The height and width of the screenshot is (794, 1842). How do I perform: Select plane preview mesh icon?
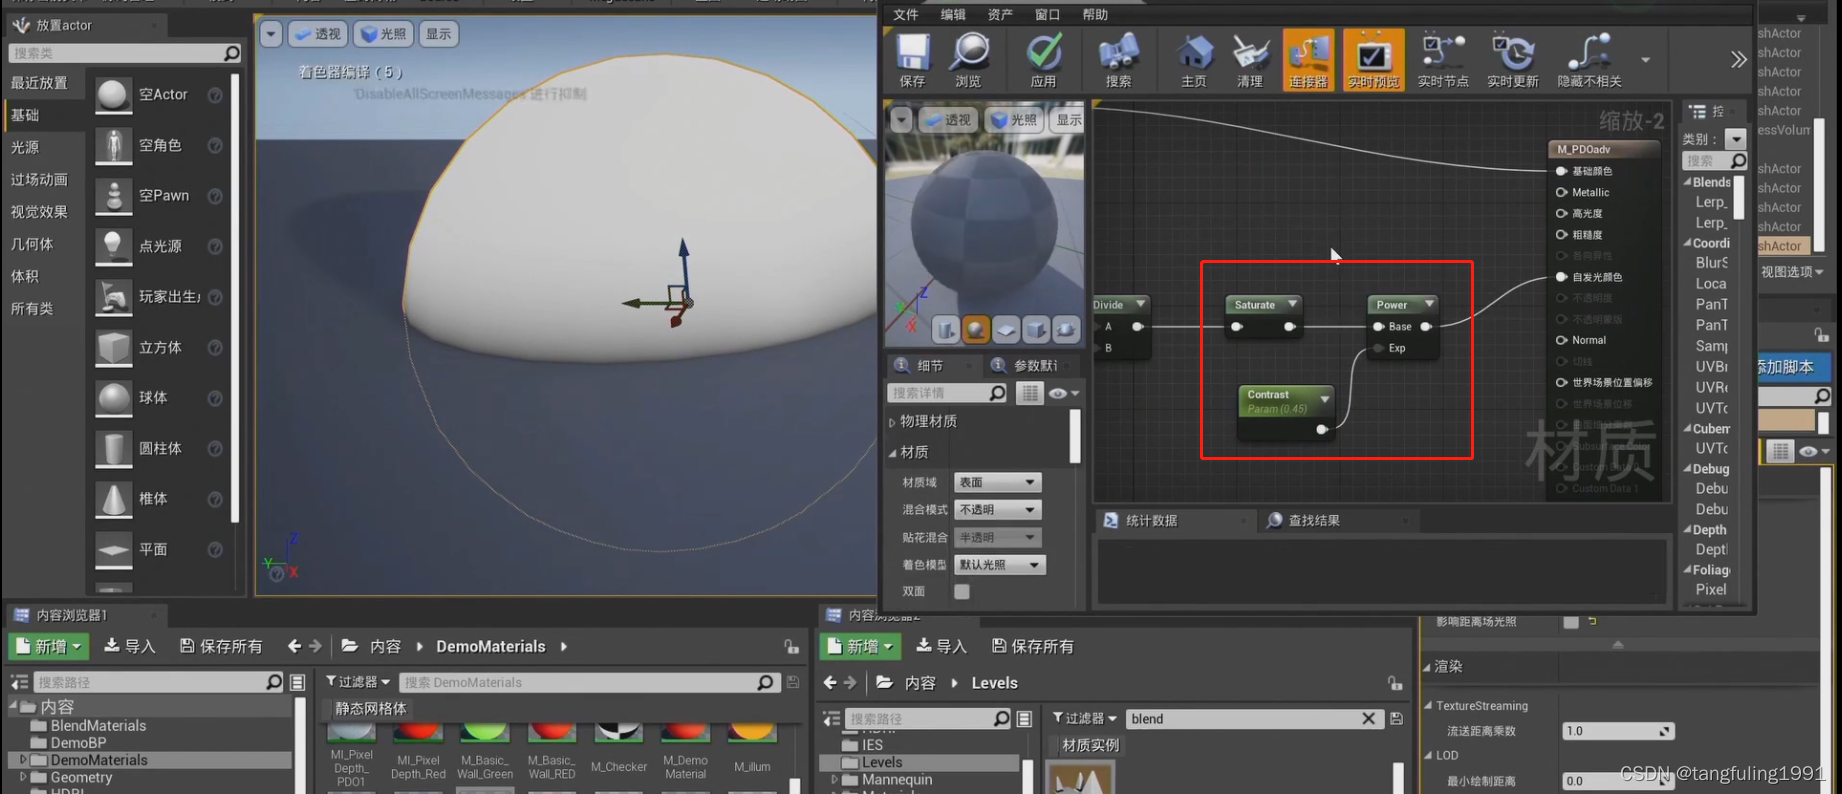tap(1006, 329)
